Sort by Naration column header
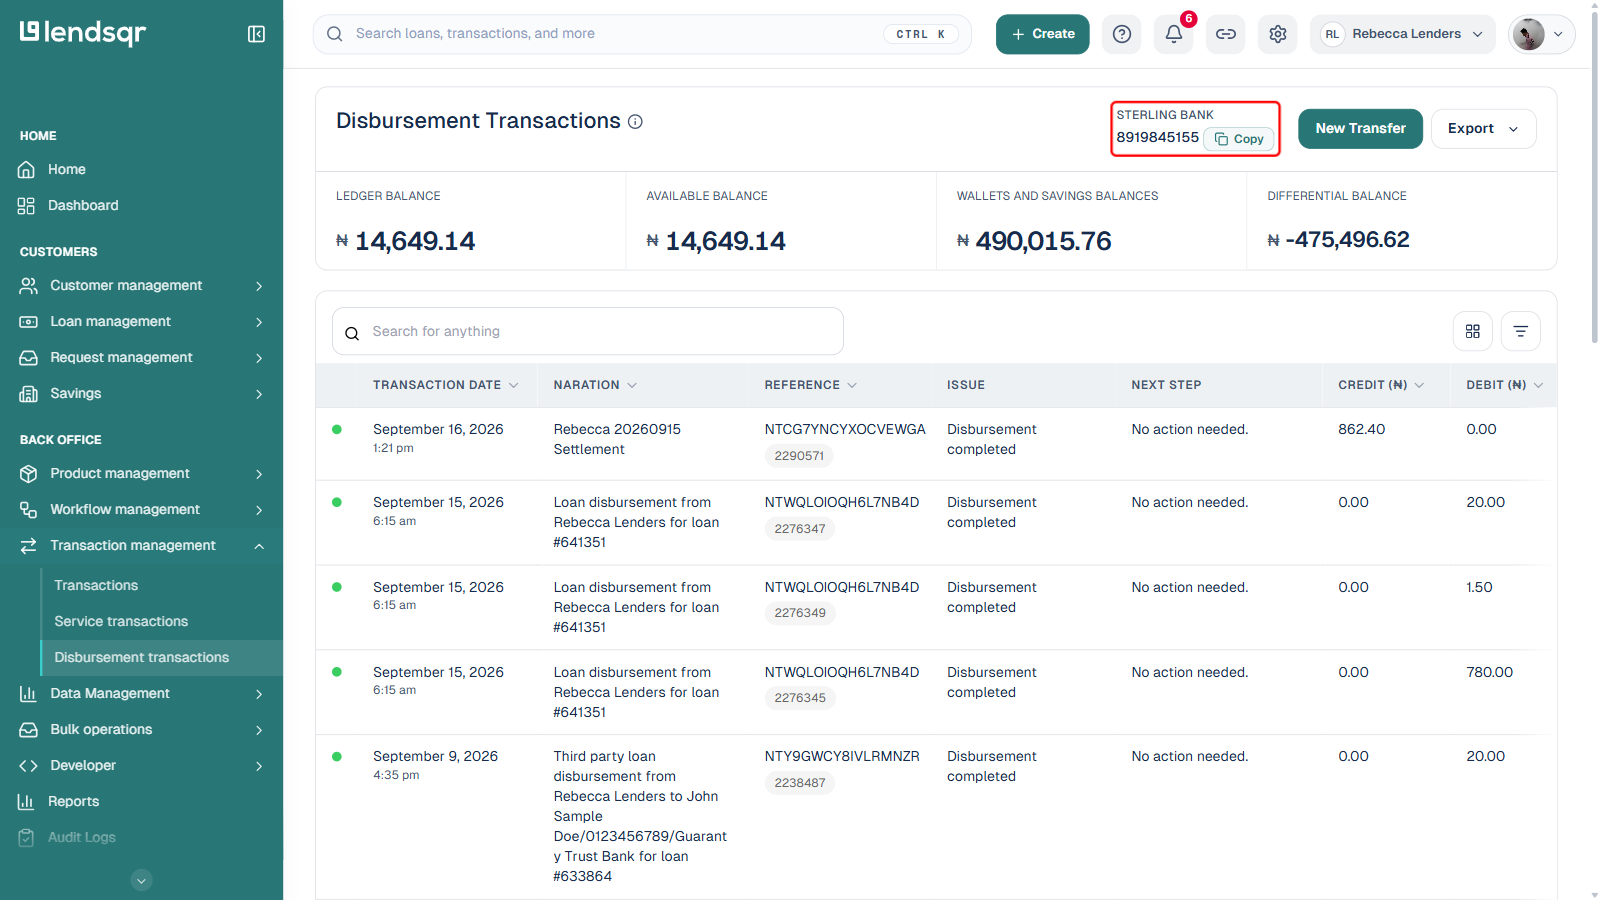 (595, 385)
